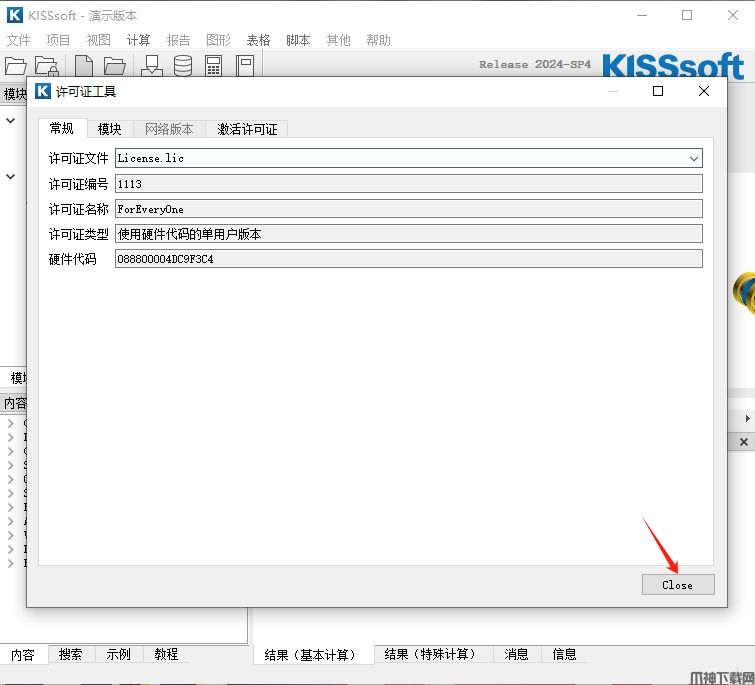This screenshot has width=755, height=685.
Task: Open project folder icon in main toolbar
Action: coord(15,65)
